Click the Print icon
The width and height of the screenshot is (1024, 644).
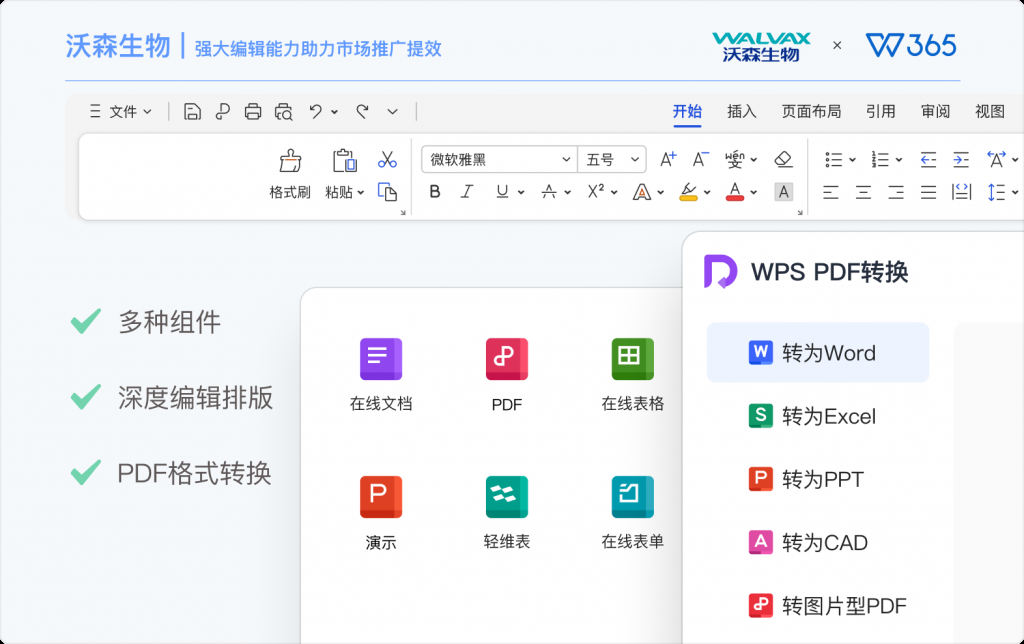tap(253, 112)
